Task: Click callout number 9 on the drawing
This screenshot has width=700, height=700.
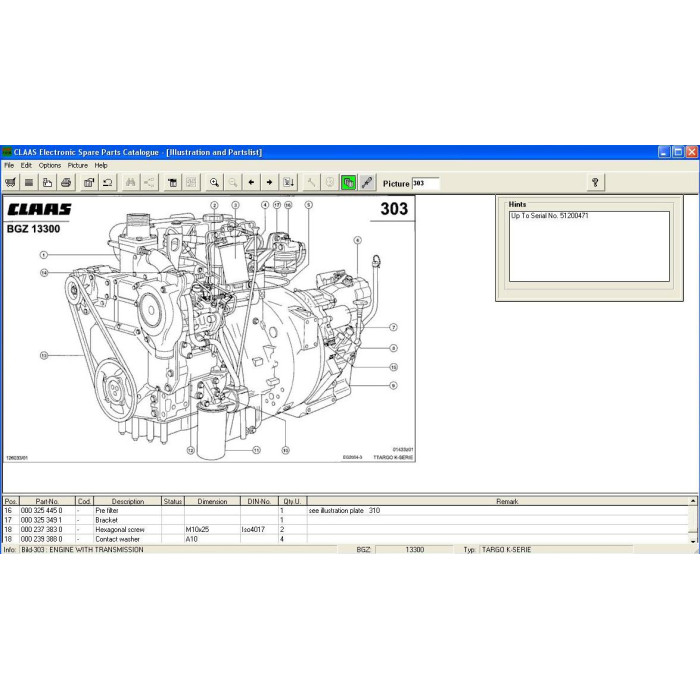Action: coord(393,385)
